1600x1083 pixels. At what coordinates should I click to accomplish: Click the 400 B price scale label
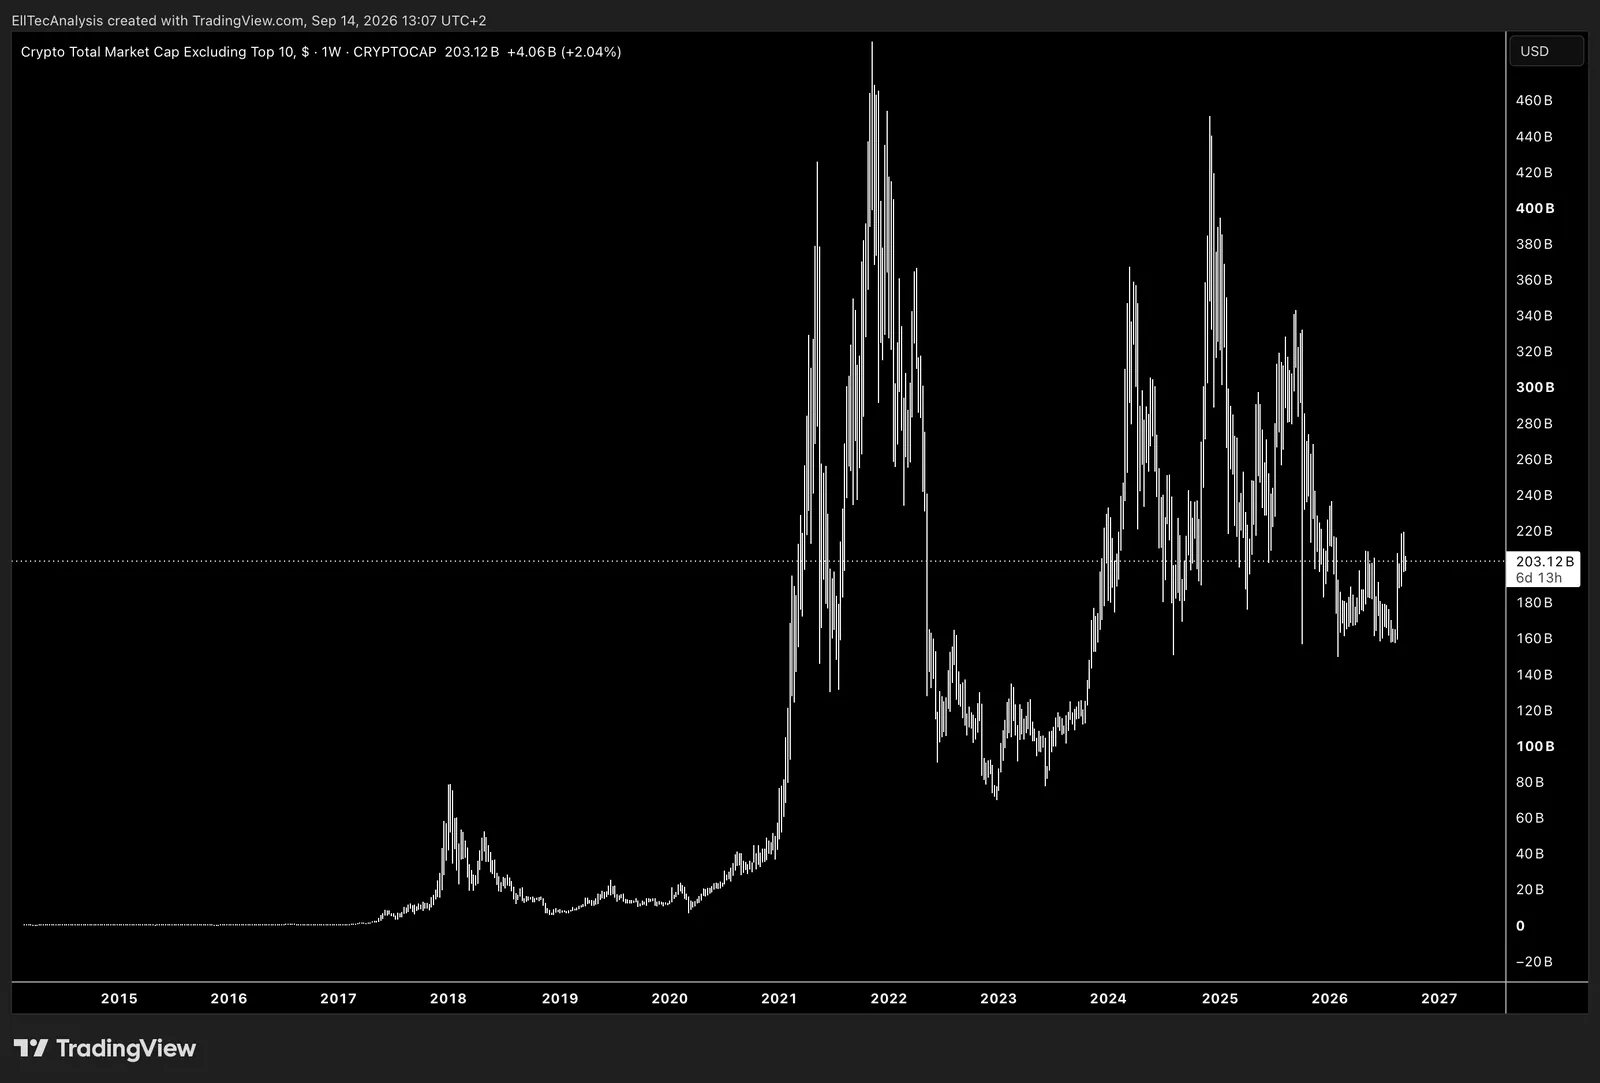pos(1535,208)
